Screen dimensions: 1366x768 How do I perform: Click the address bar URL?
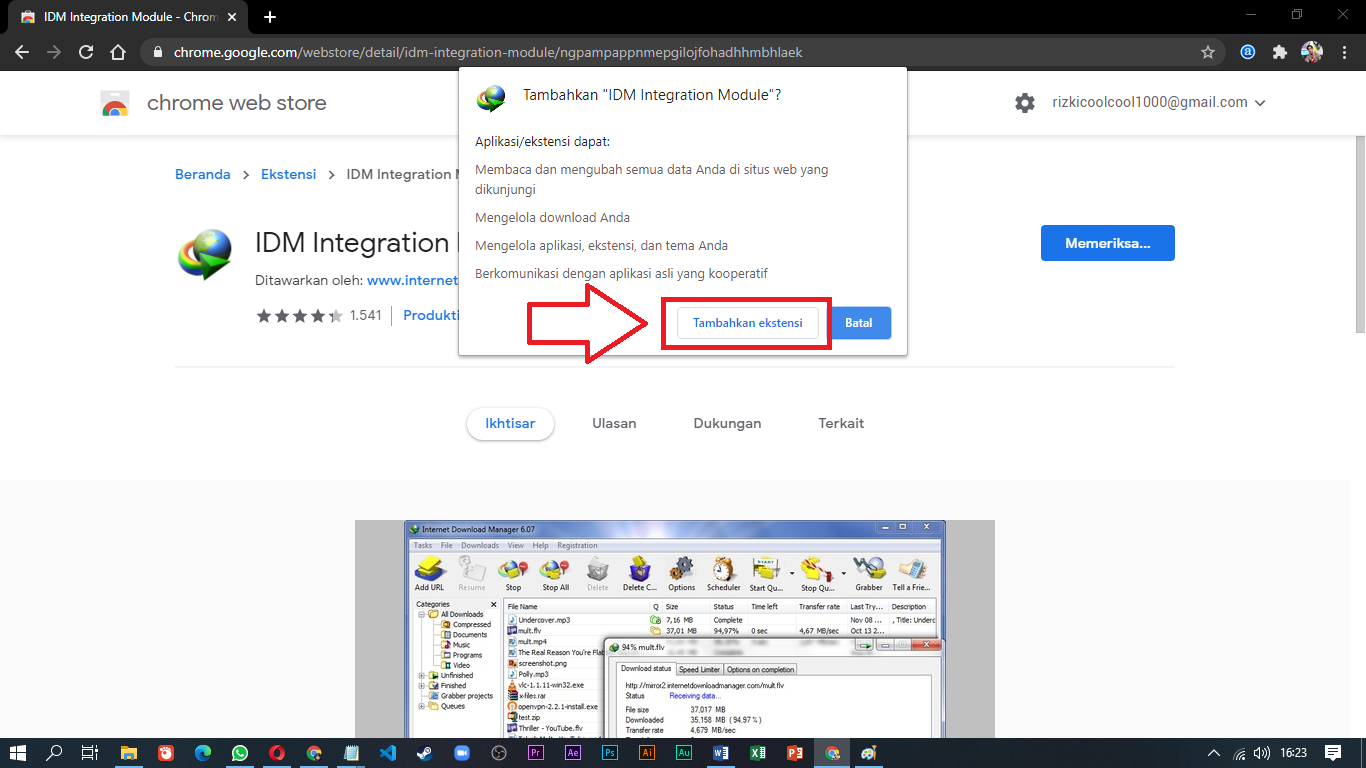tap(488, 52)
